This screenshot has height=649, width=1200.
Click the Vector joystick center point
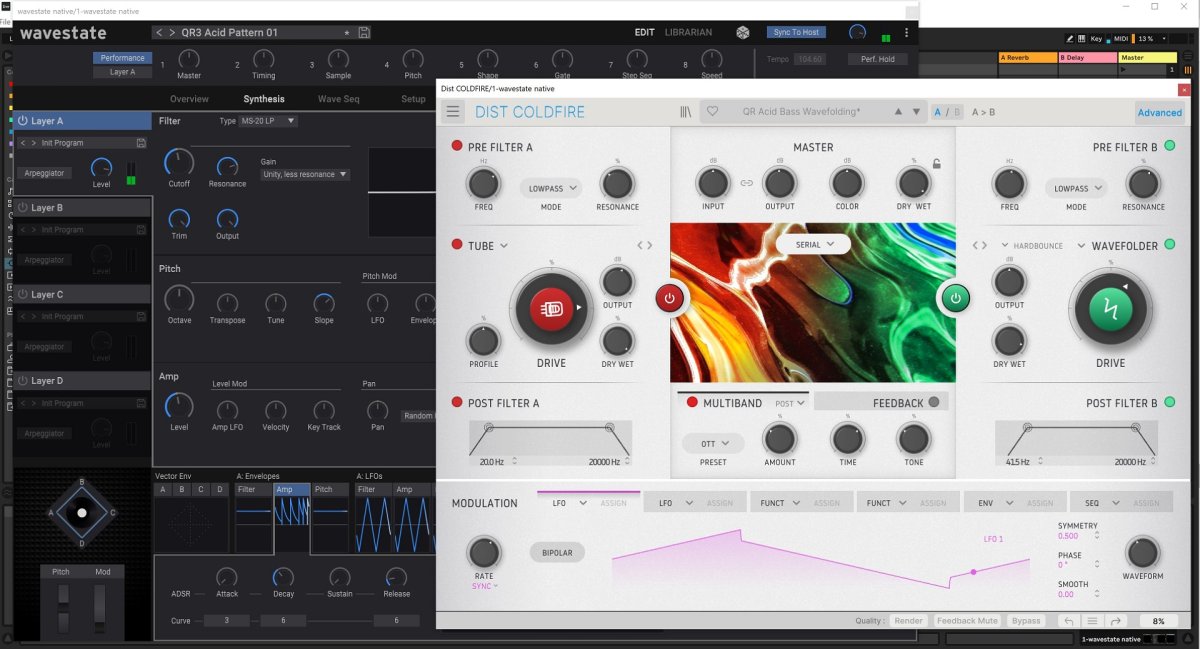(82, 513)
